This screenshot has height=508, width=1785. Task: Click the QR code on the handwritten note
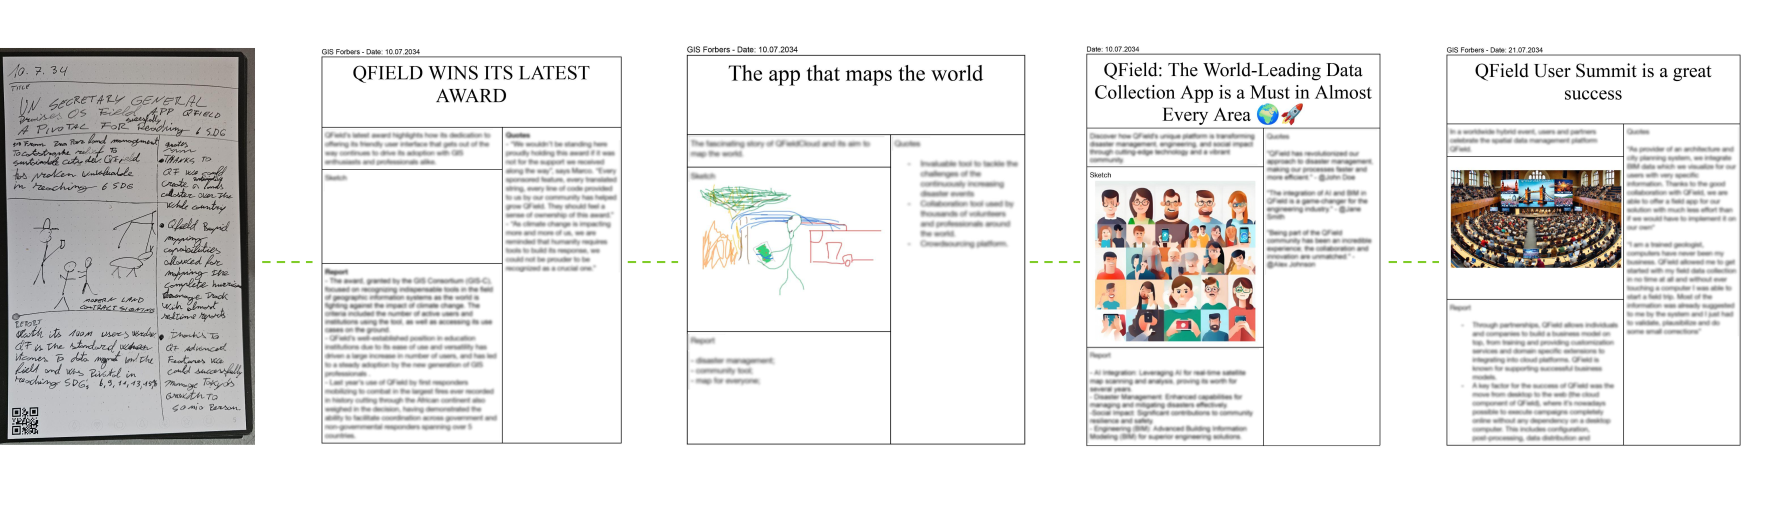point(24,421)
